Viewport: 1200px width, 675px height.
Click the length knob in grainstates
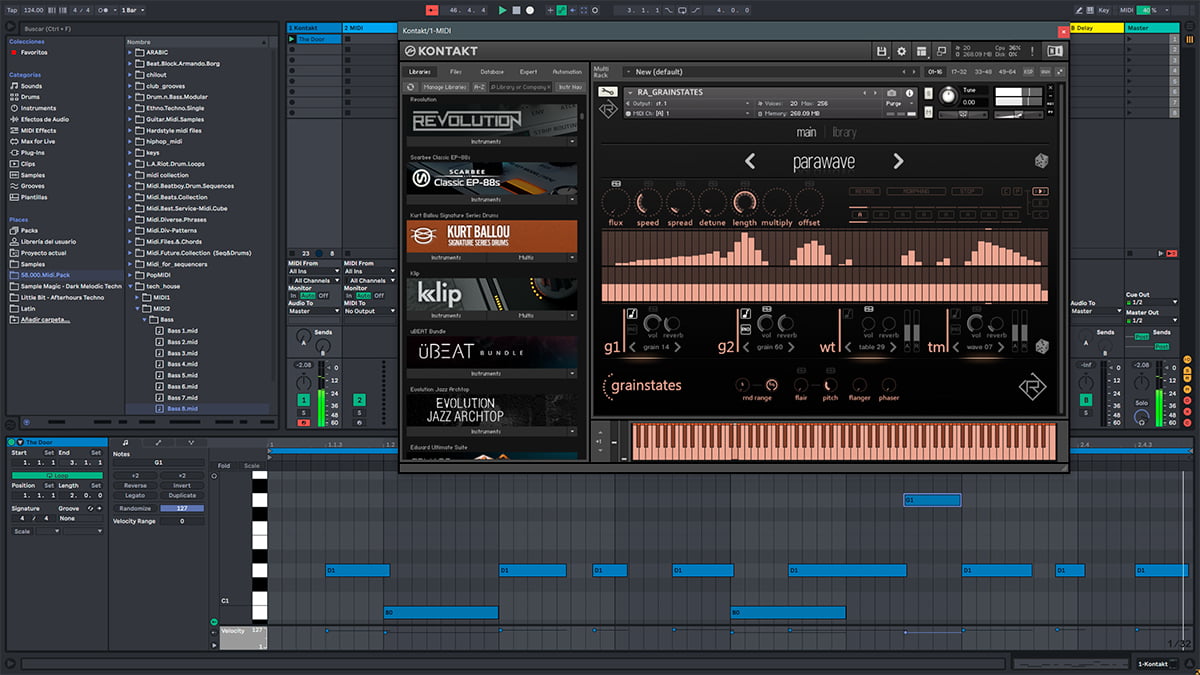click(745, 202)
